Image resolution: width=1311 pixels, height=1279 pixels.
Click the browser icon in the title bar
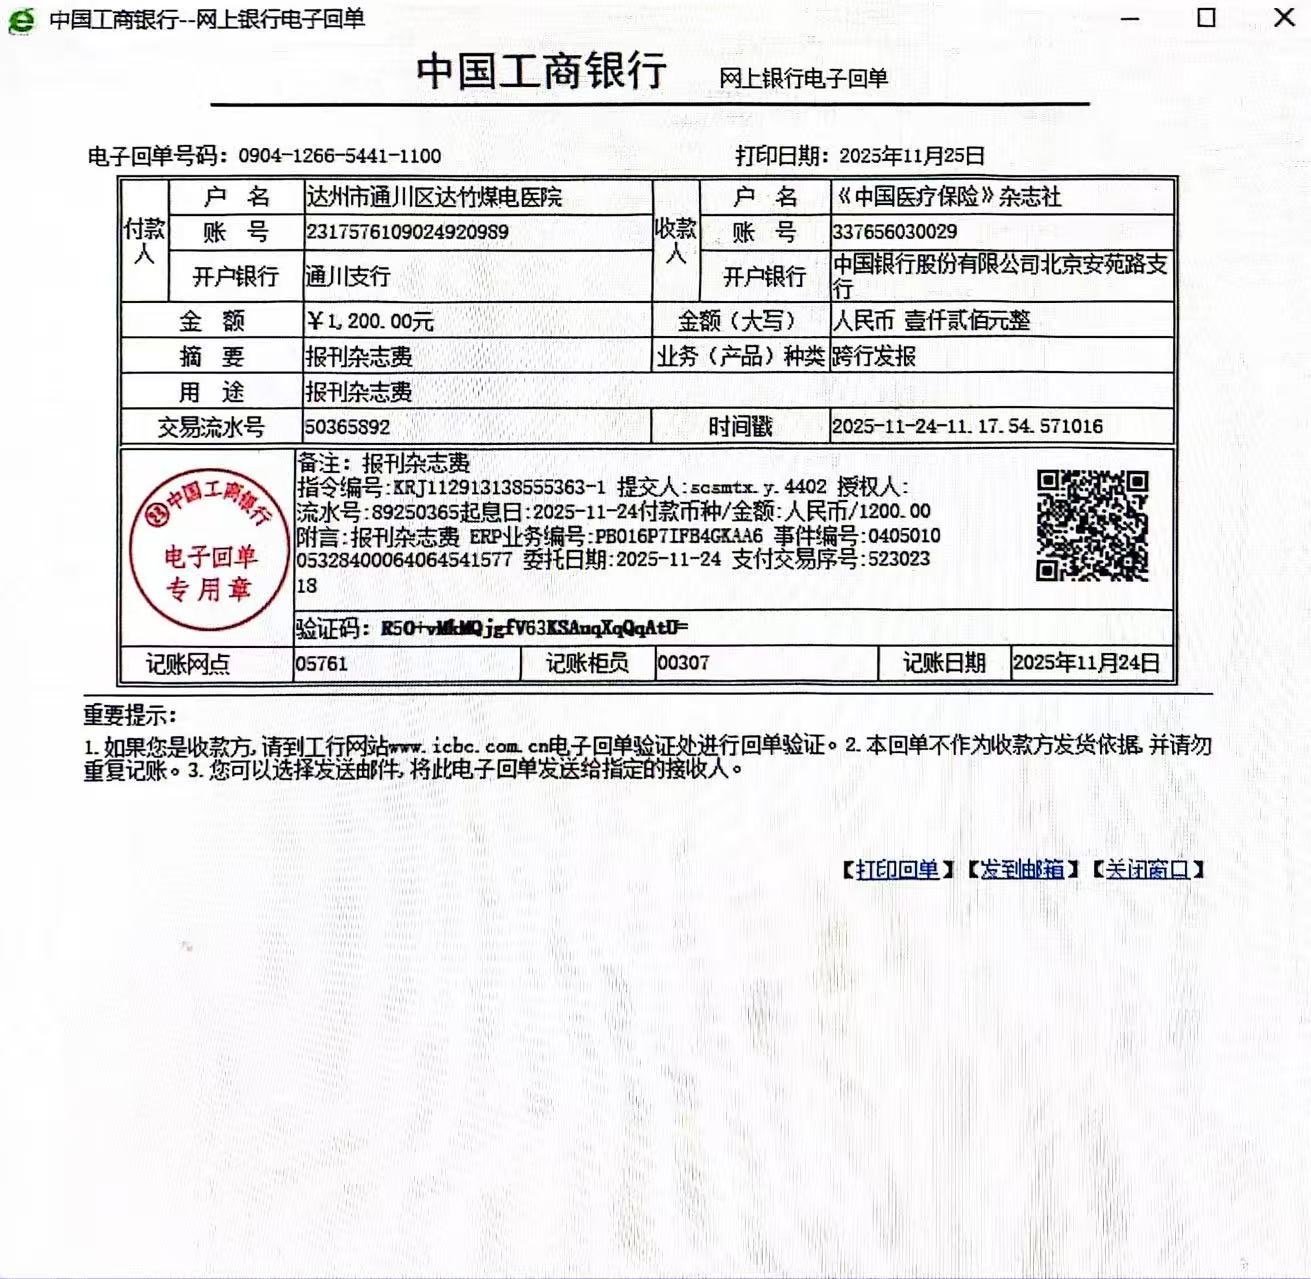point(21,20)
